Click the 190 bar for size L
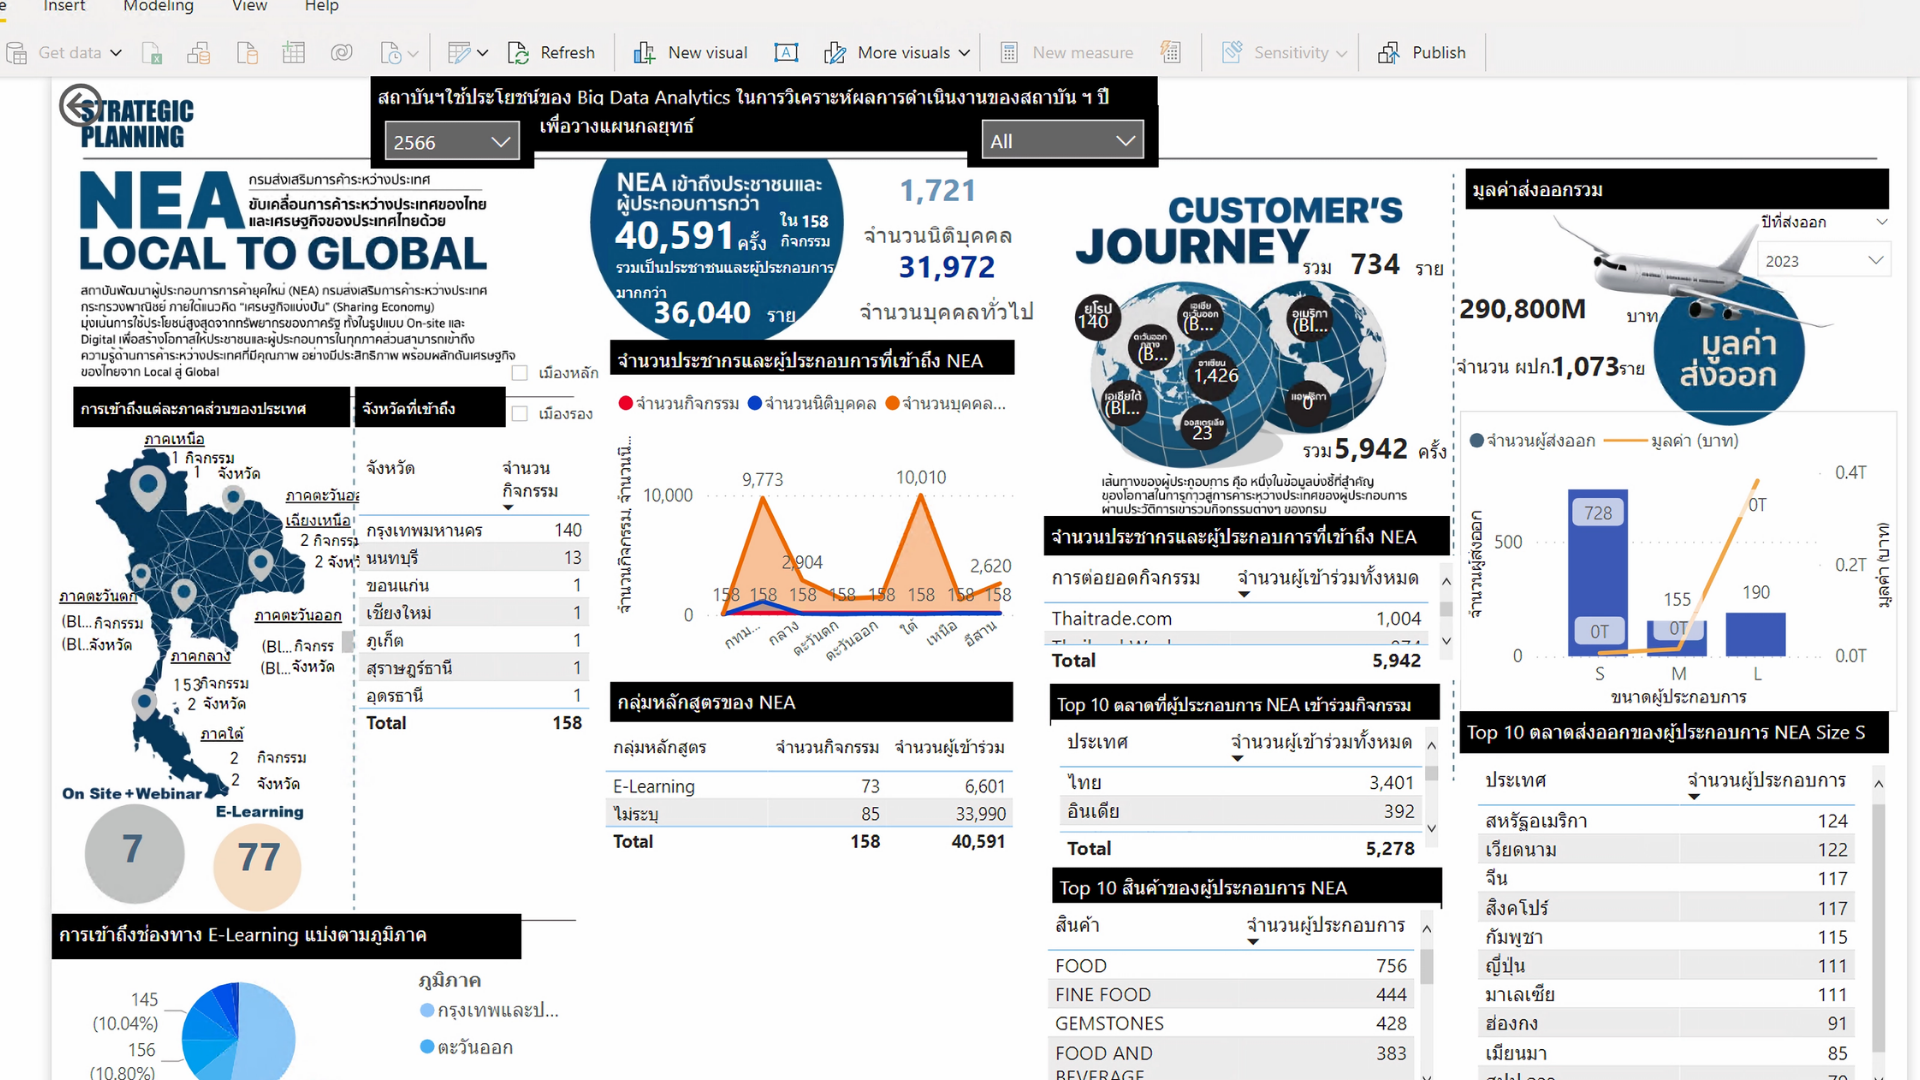This screenshot has width=1920, height=1080. (x=1755, y=634)
